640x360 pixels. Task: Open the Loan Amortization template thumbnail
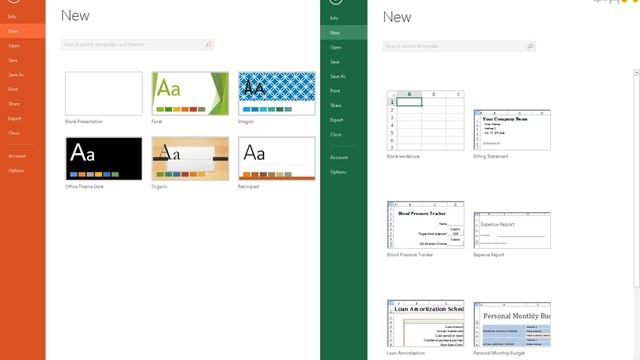click(425, 323)
